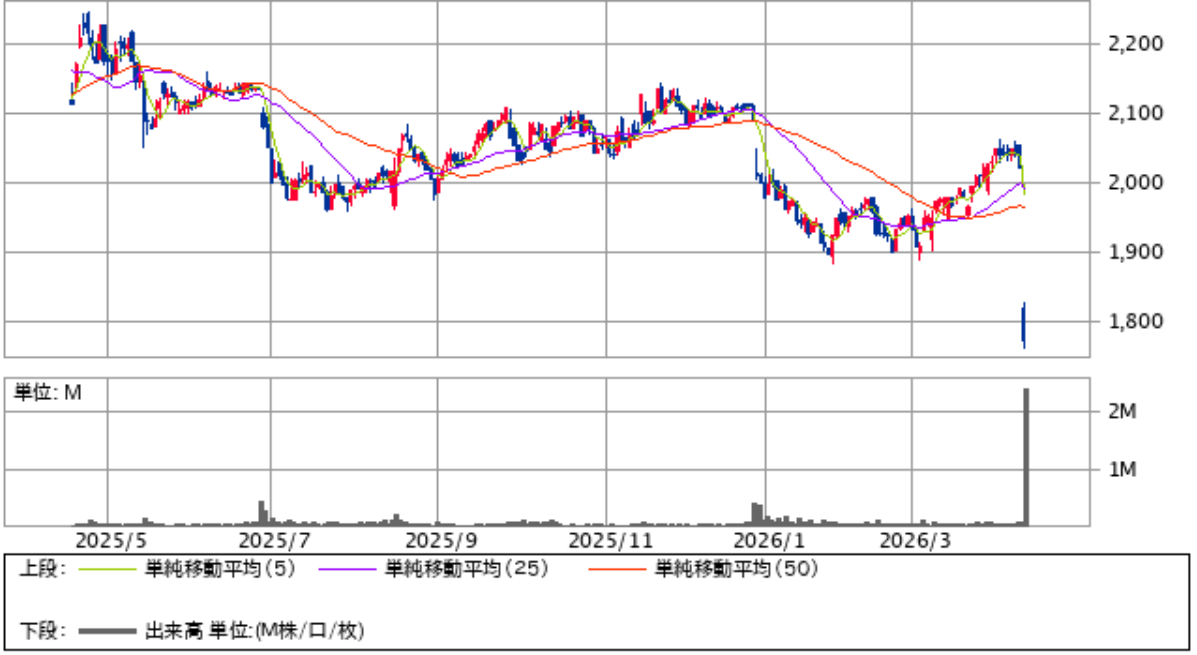The height and width of the screenshot is (655, 1197).
Task: Click the 2025/9 date label
Action: pyautogui.click(x=439, y=541)
